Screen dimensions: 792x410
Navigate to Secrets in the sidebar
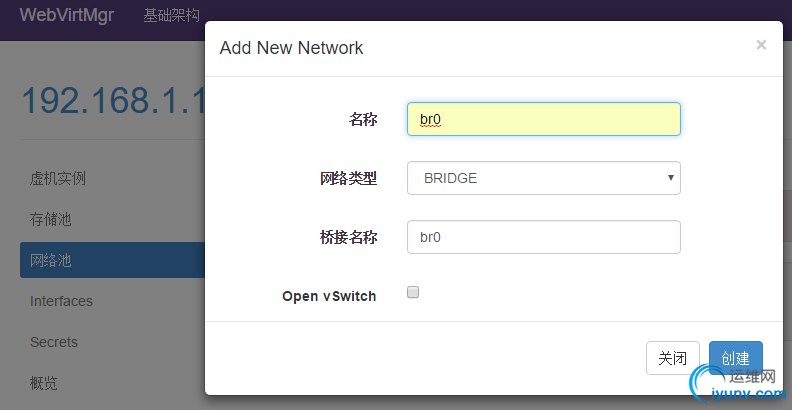coord(54,342)
